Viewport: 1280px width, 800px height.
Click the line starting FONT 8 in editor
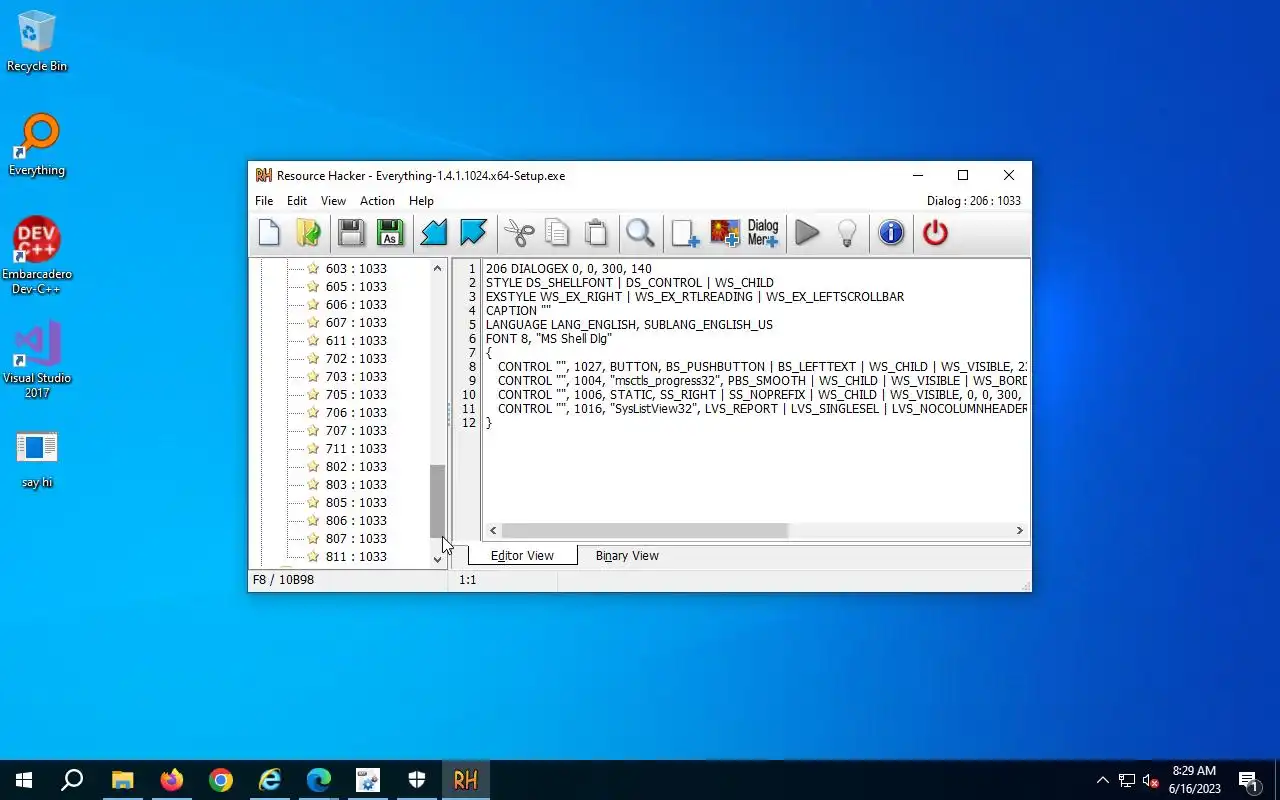click(x=549, y=339)
